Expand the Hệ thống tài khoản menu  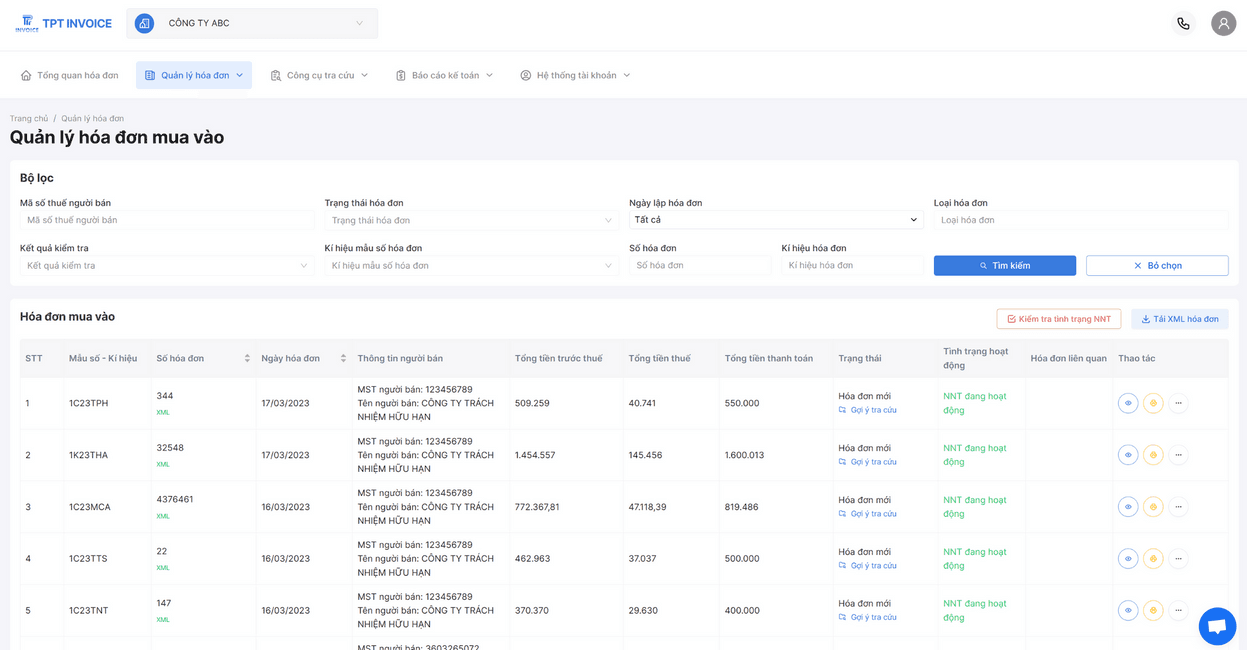pos(575,75)
